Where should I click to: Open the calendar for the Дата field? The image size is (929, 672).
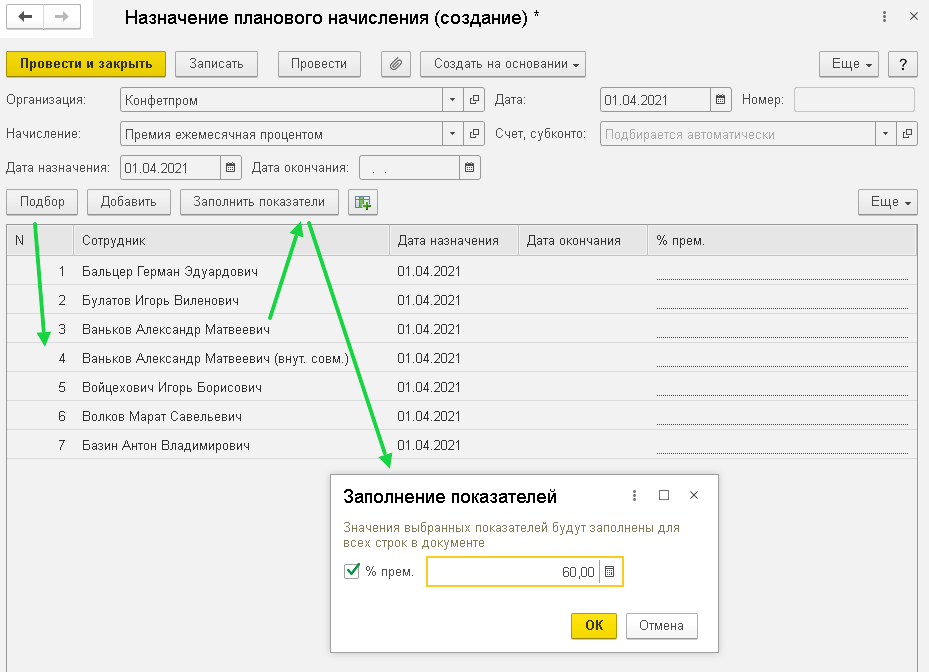click(x=720, y=100)
